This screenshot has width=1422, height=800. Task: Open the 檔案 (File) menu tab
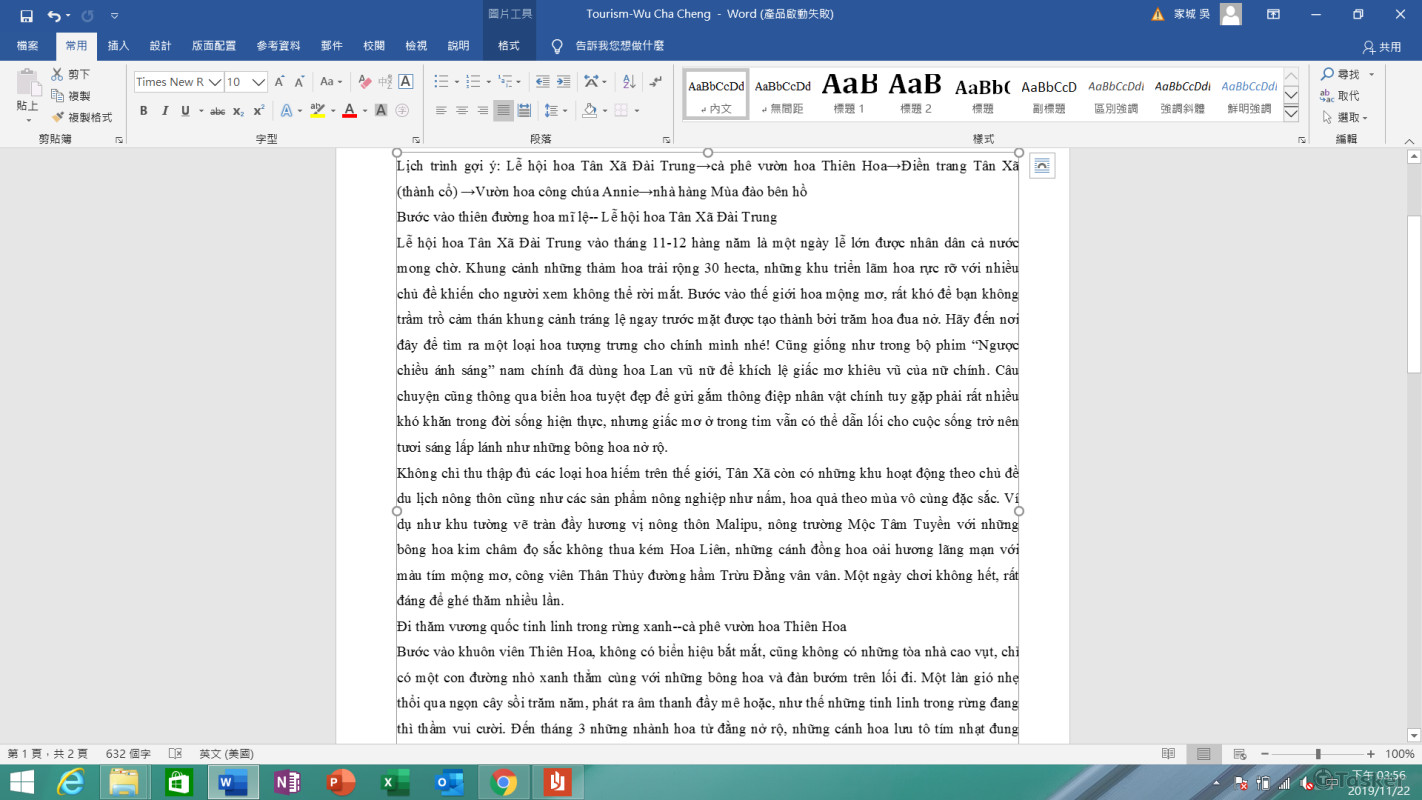click(x=28, y=46)
